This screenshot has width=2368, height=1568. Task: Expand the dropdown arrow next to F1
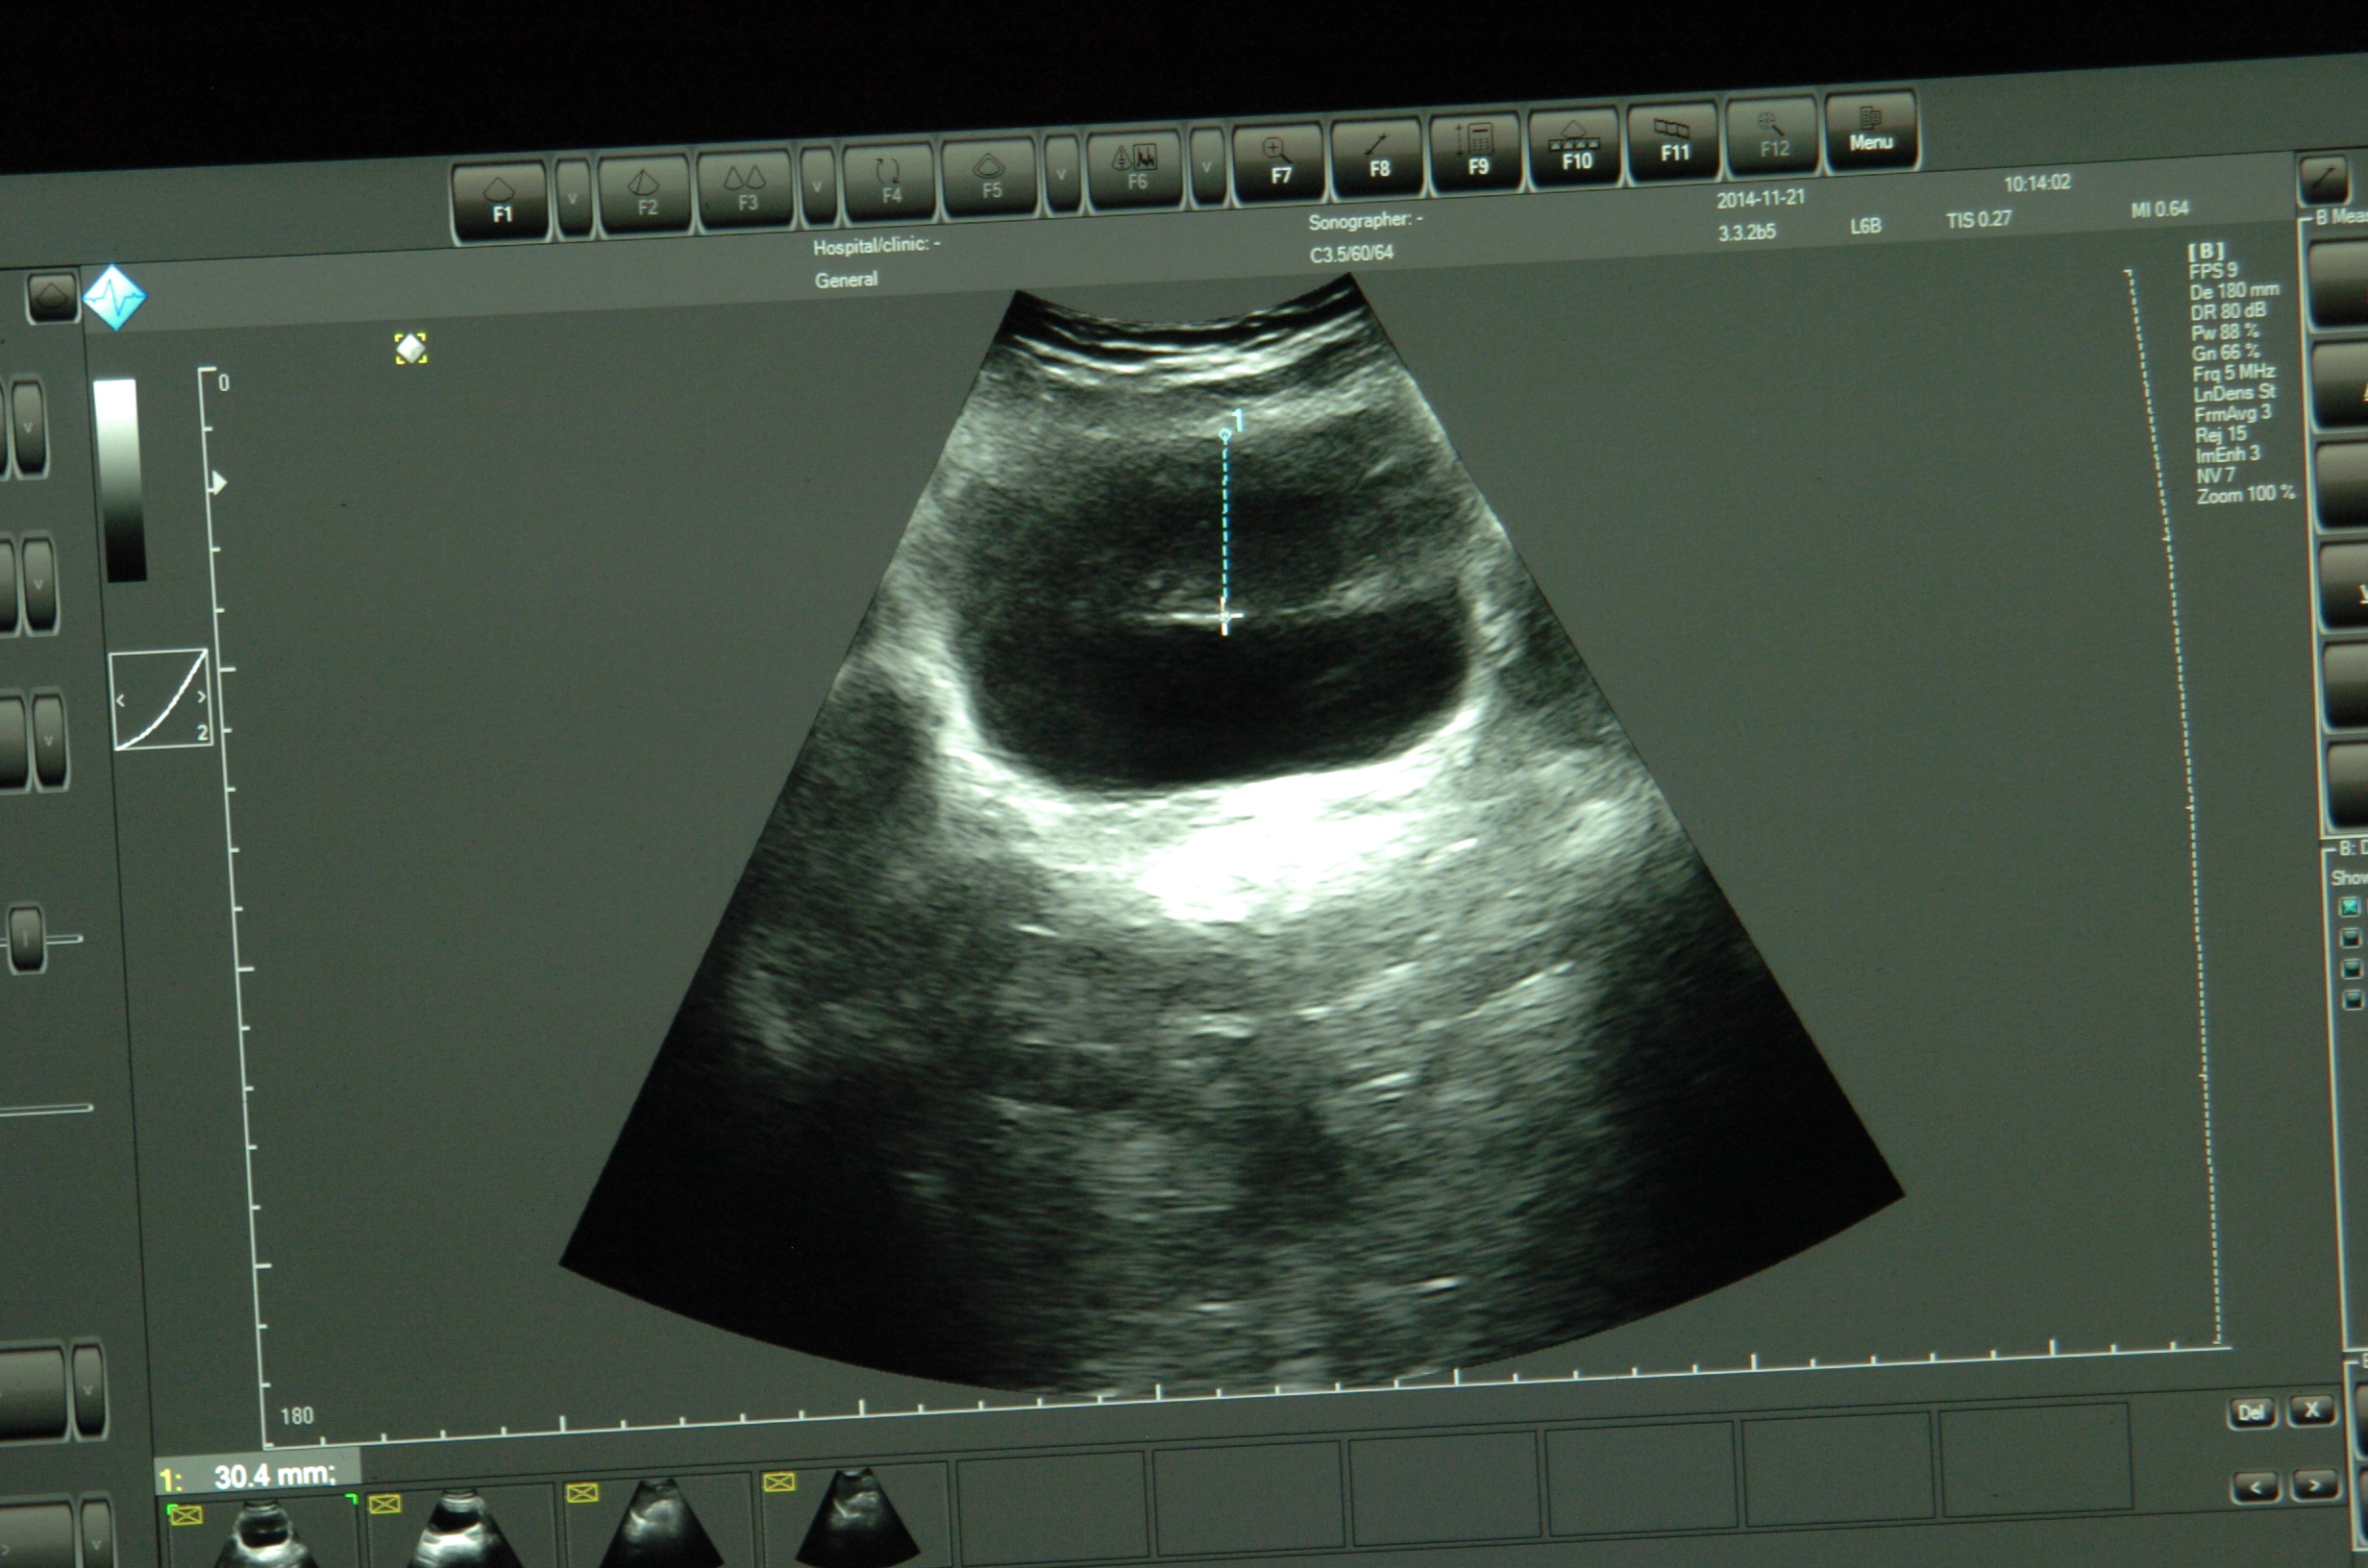pos(573,198)
